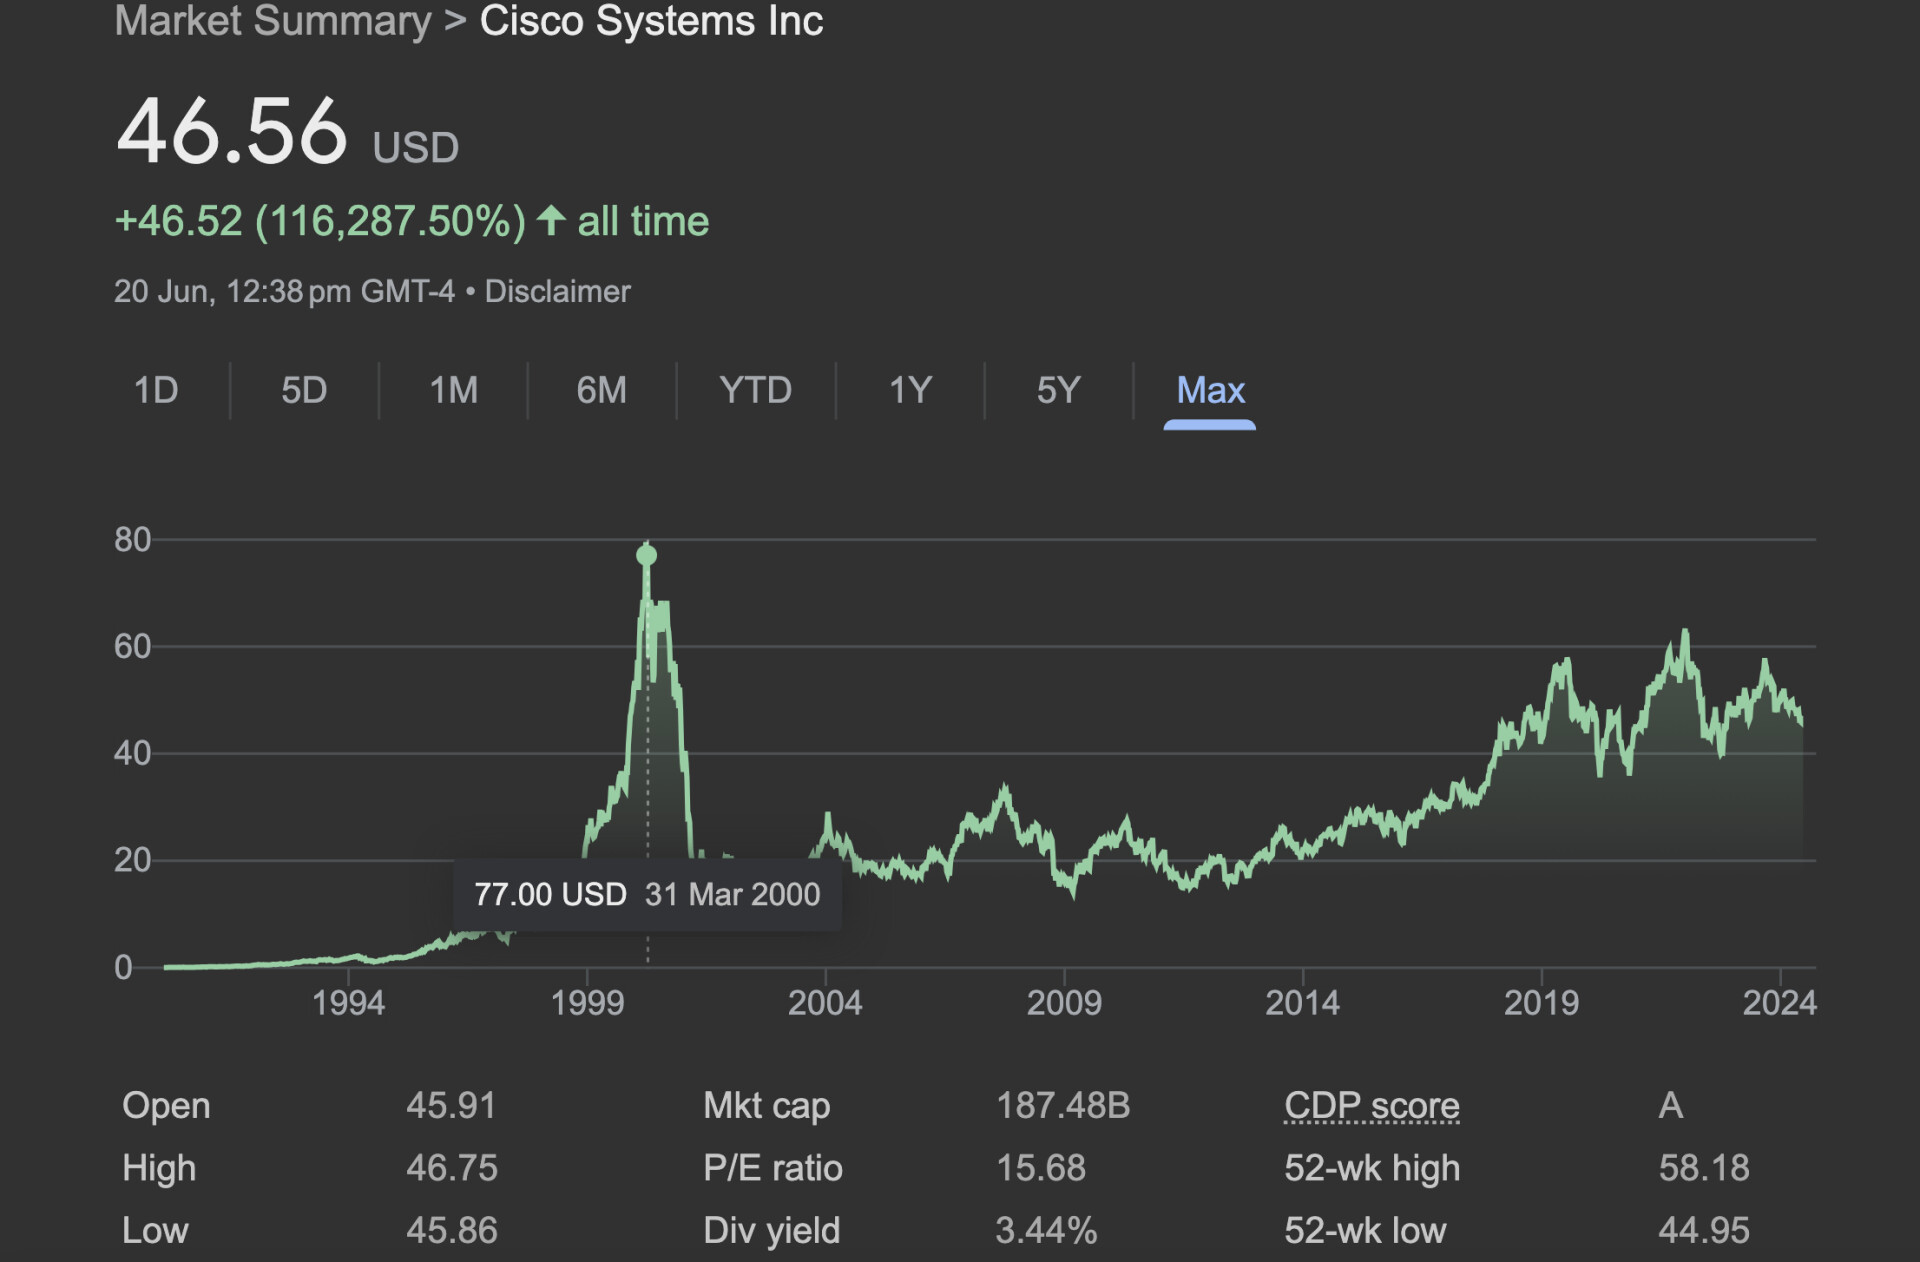Click the 46.56 USD current price
The image size is (1920, 1262).
click(287, 133)
